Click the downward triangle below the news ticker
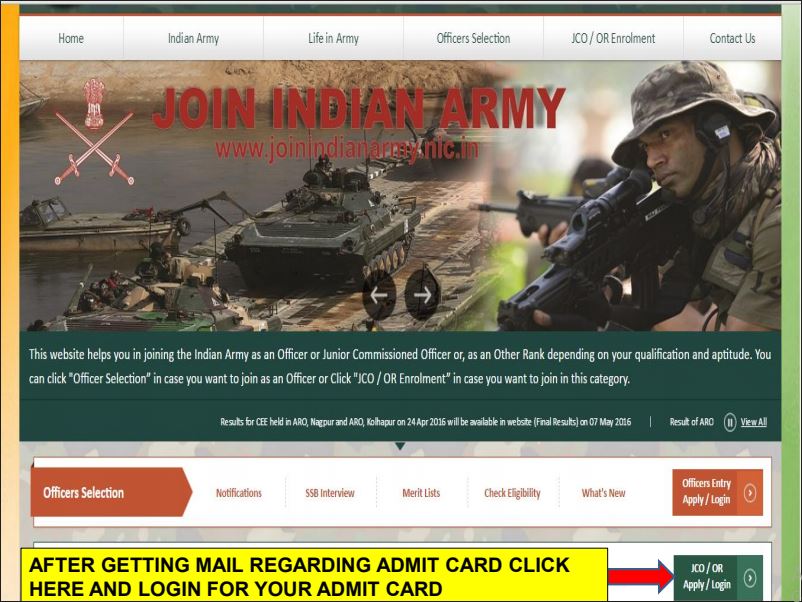The image size is (802, 602). (x=401, y=447)
